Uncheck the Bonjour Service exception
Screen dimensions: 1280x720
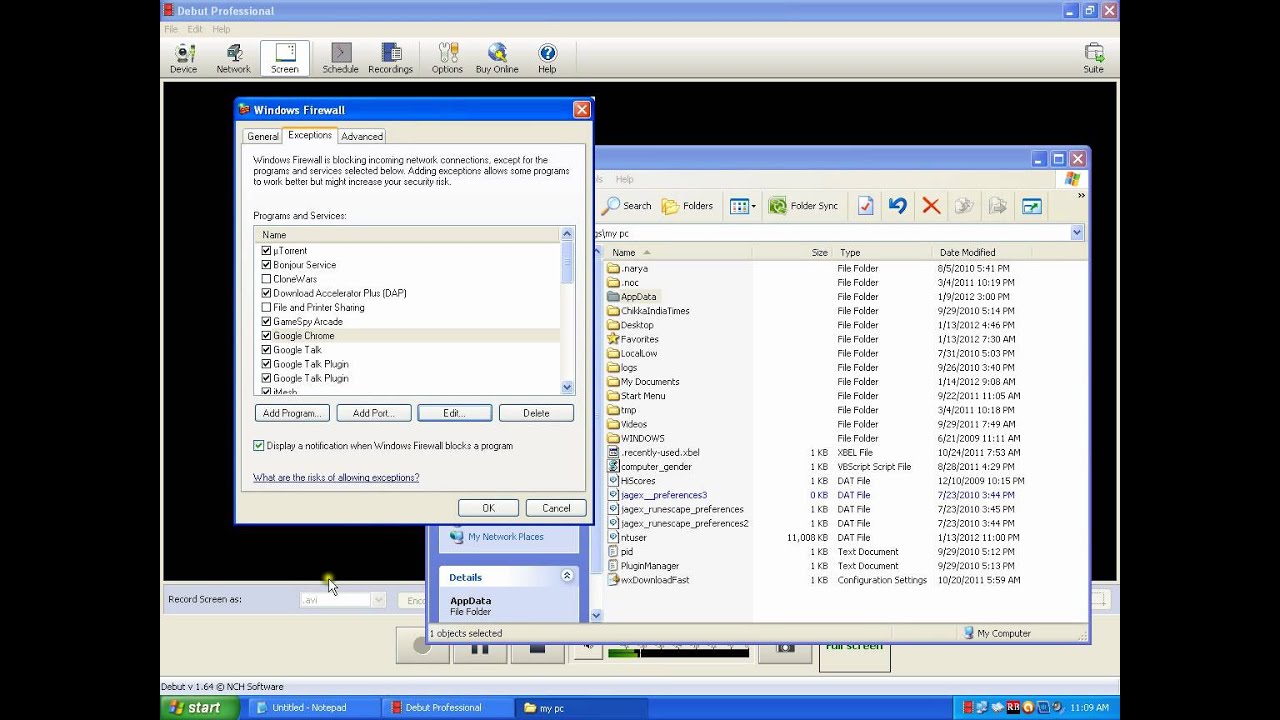click(266, 265)
